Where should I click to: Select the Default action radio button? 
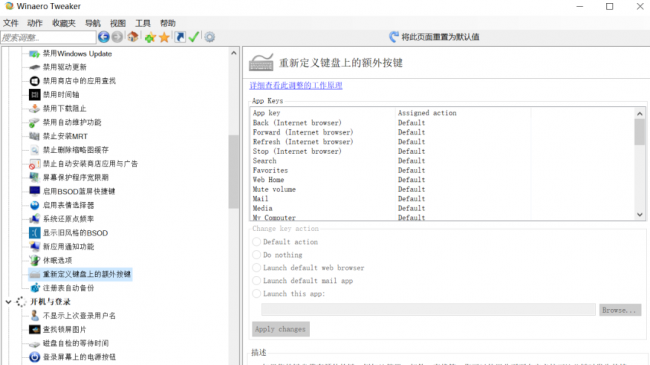coord(257,242)
